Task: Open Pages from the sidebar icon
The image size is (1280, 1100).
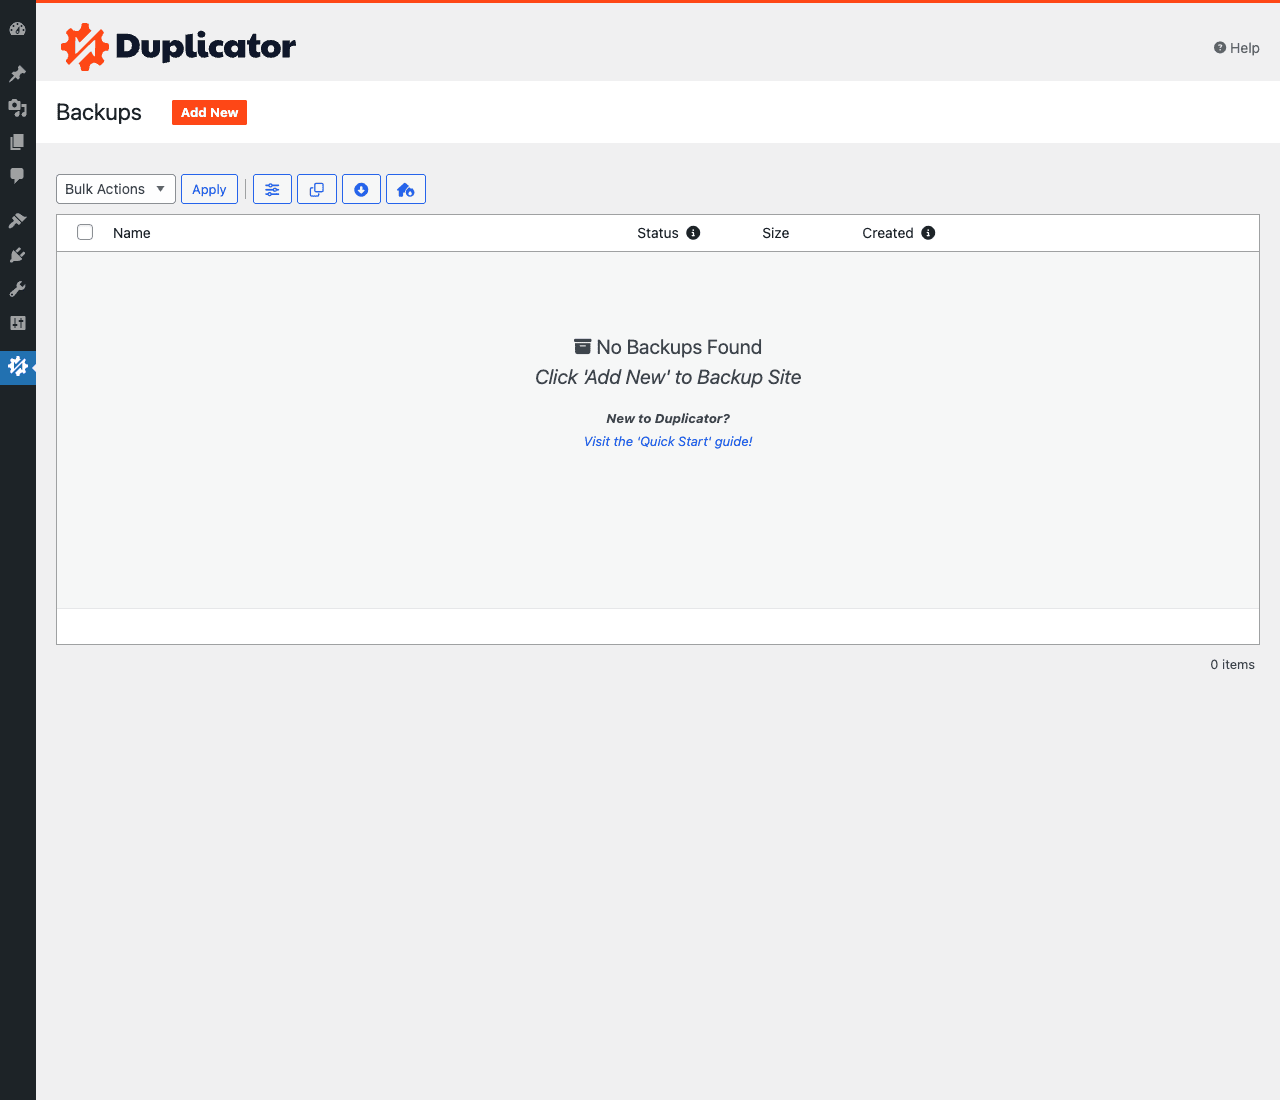Action: pyautogui.click(x=17, y=142)
